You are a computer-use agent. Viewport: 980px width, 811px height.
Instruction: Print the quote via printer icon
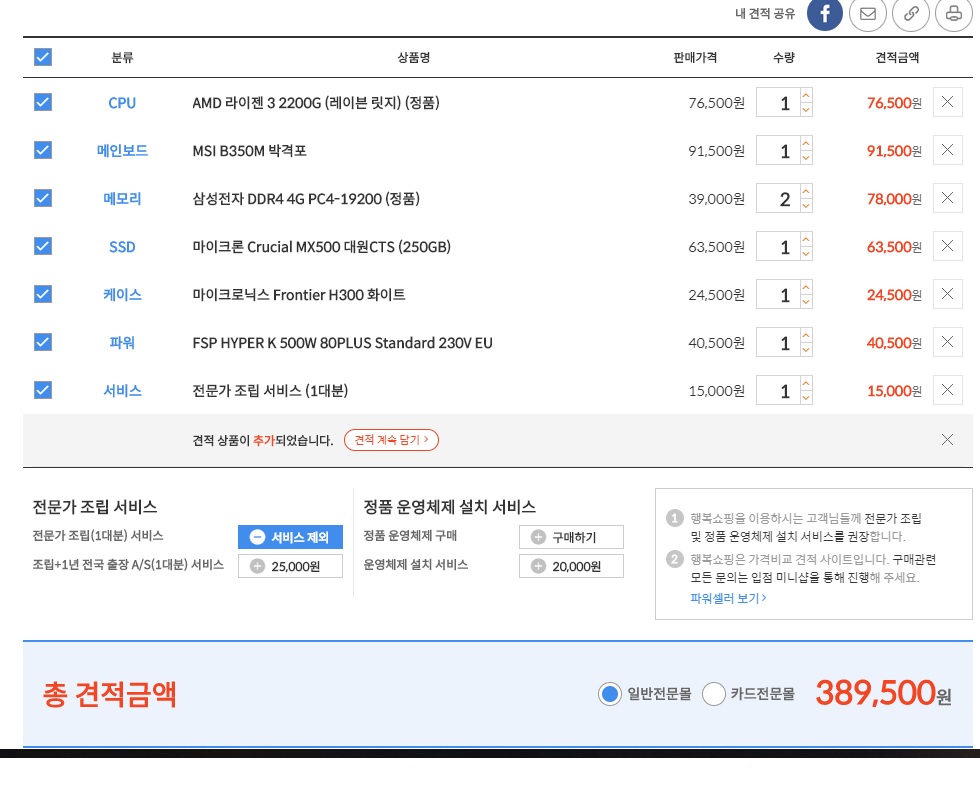(x=954, y=13)
